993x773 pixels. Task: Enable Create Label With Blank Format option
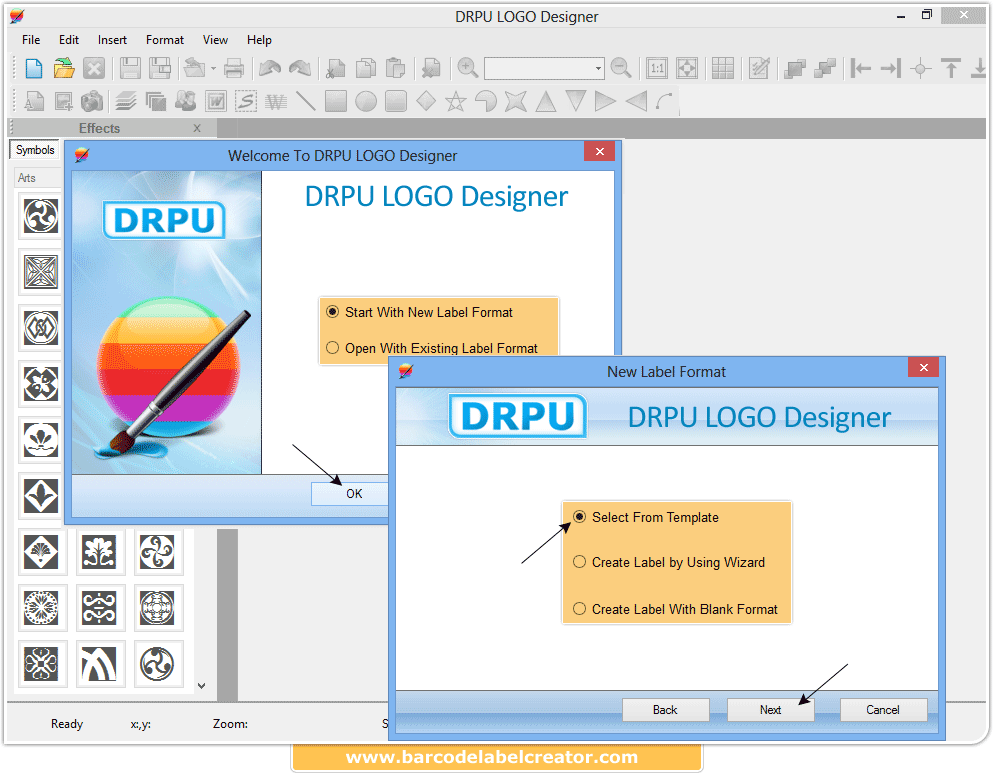pyautogui.click(x=579, y=609)
